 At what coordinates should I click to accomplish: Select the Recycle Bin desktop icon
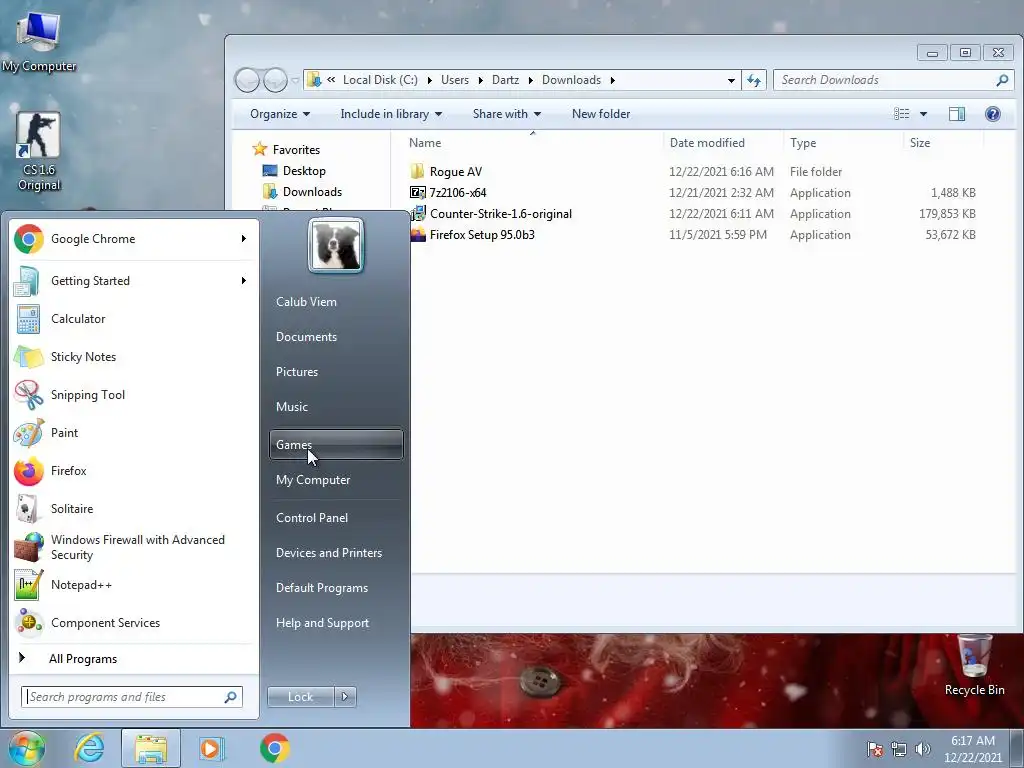click(974, 665)
